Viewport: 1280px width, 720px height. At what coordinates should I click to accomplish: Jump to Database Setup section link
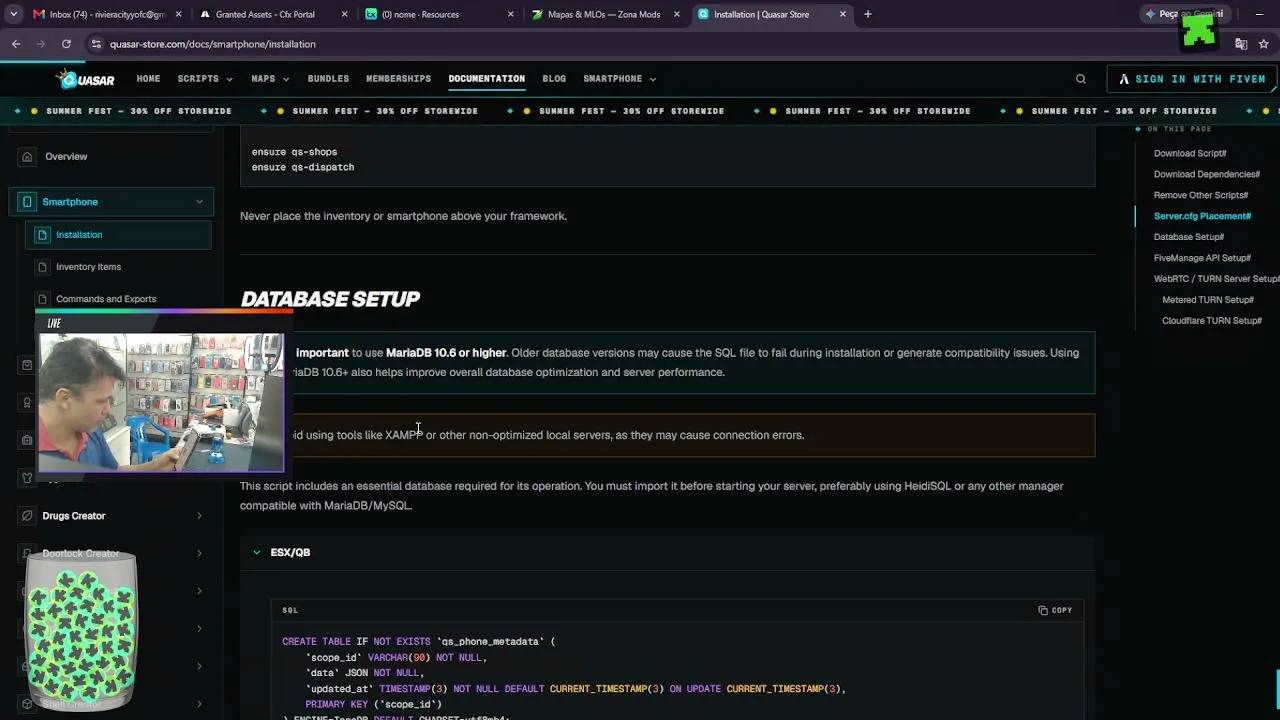1189,237
